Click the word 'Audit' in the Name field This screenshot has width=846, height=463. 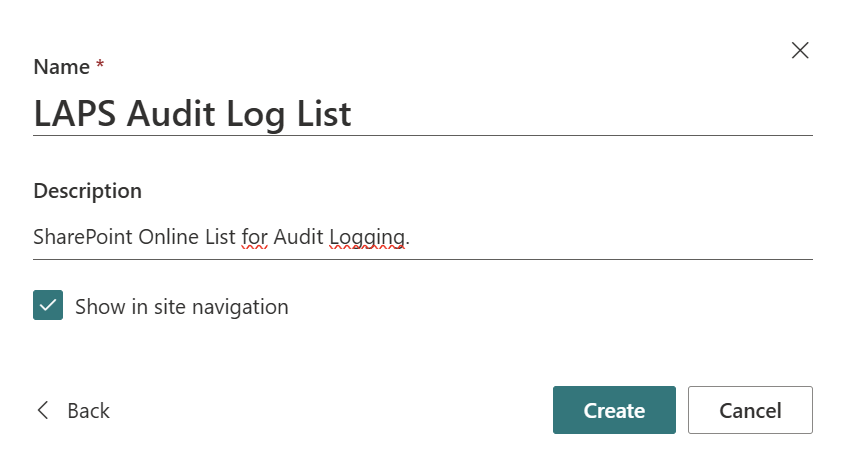pyautogui.click(x=170, y=113)
